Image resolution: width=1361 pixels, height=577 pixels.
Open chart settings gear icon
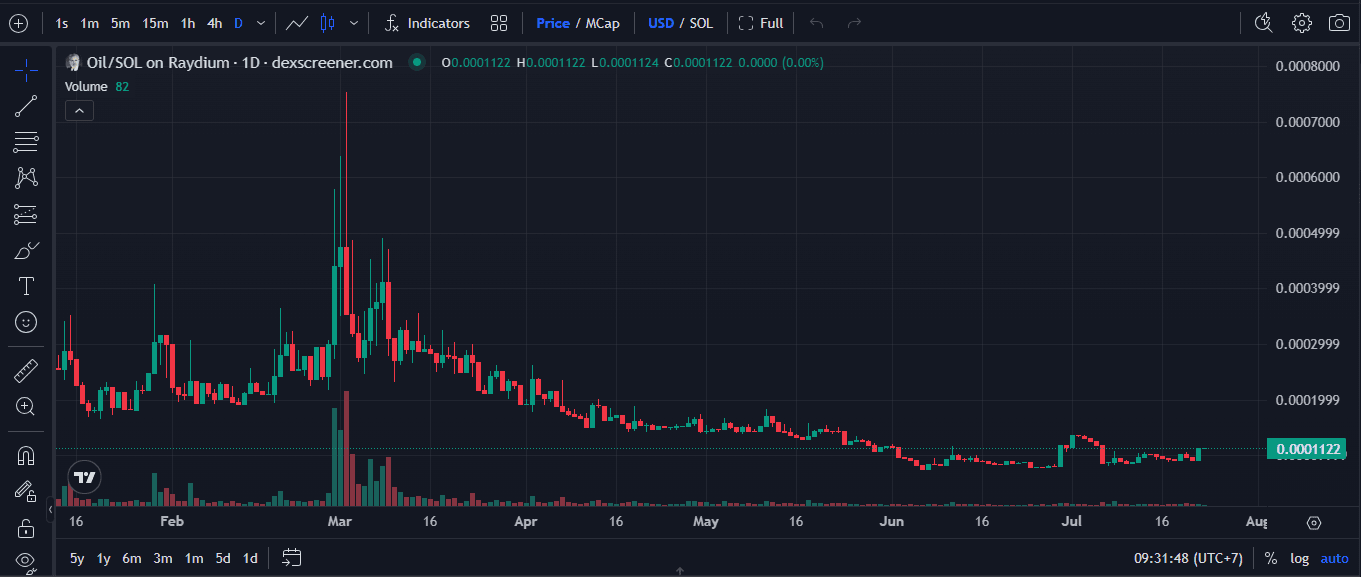tap(1301, 23)
